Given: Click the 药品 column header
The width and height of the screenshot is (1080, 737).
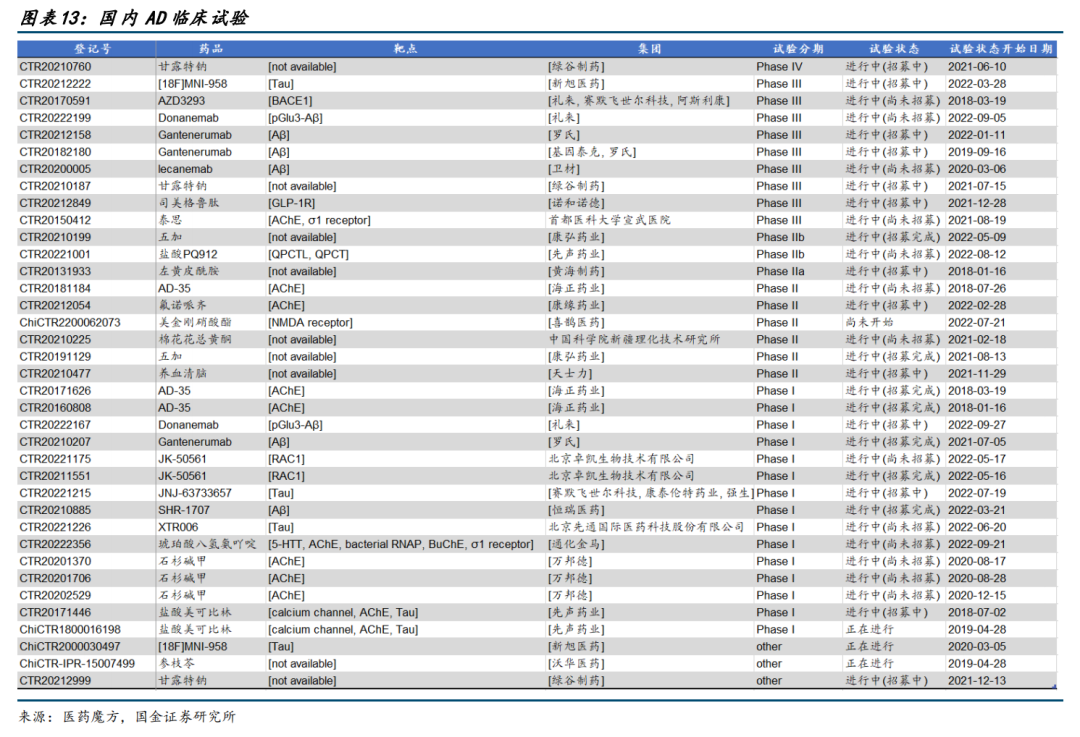Looking at the screenshot, I should click(210, 49).
